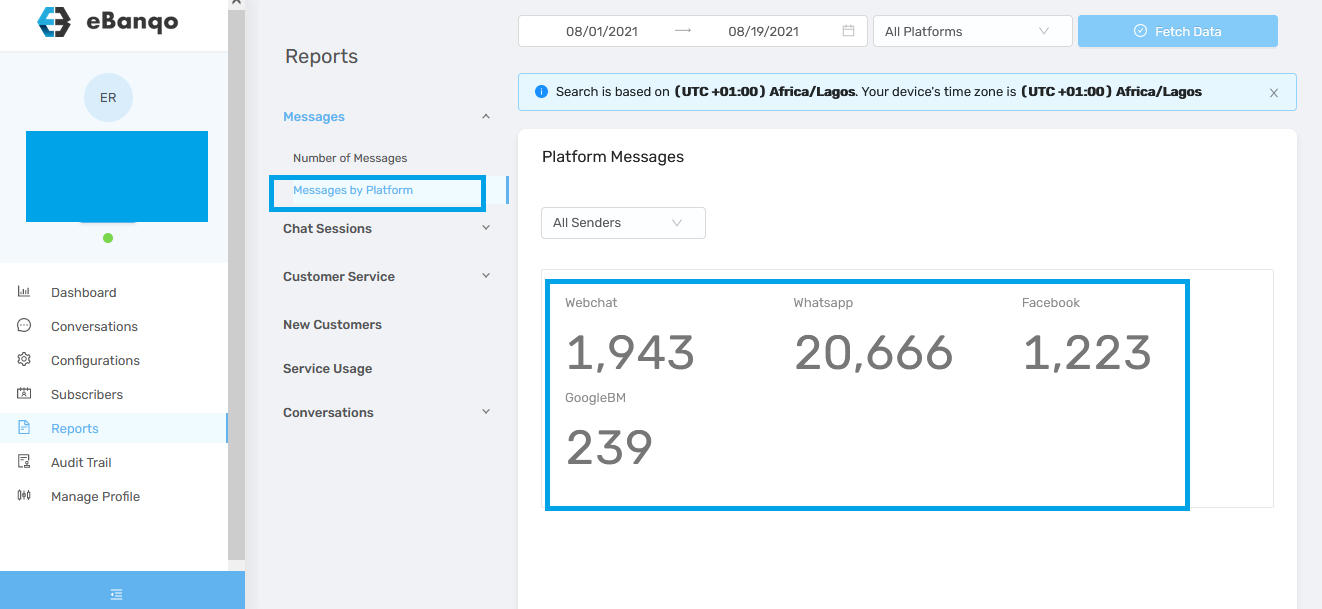Click the Configurations gear icon
Viewport: 1322px width, 609px height.
[25, 360]
